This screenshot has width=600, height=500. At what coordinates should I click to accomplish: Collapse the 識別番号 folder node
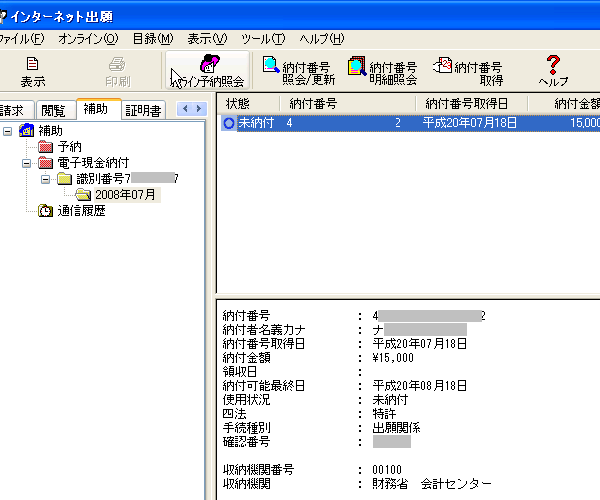(46, 179)
